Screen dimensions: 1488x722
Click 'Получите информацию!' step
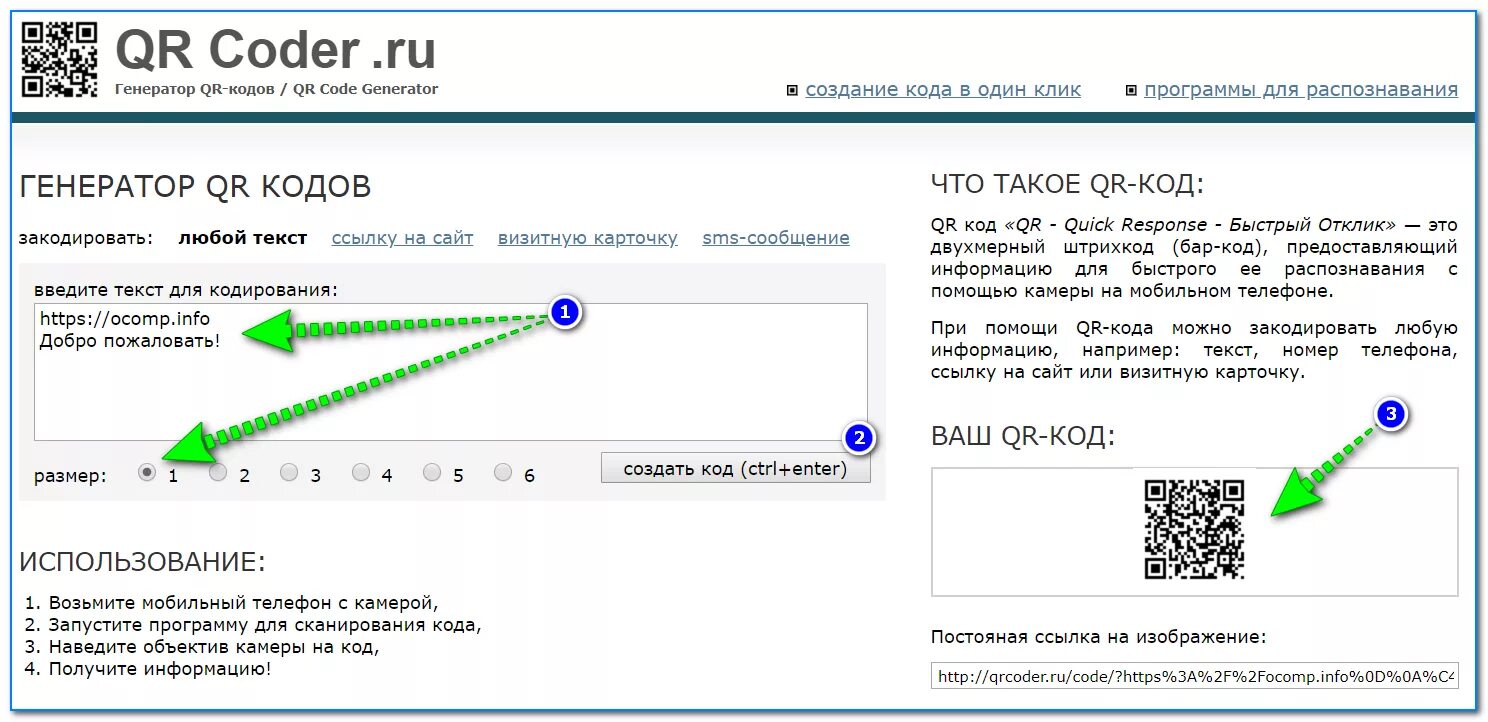(160, 669)
